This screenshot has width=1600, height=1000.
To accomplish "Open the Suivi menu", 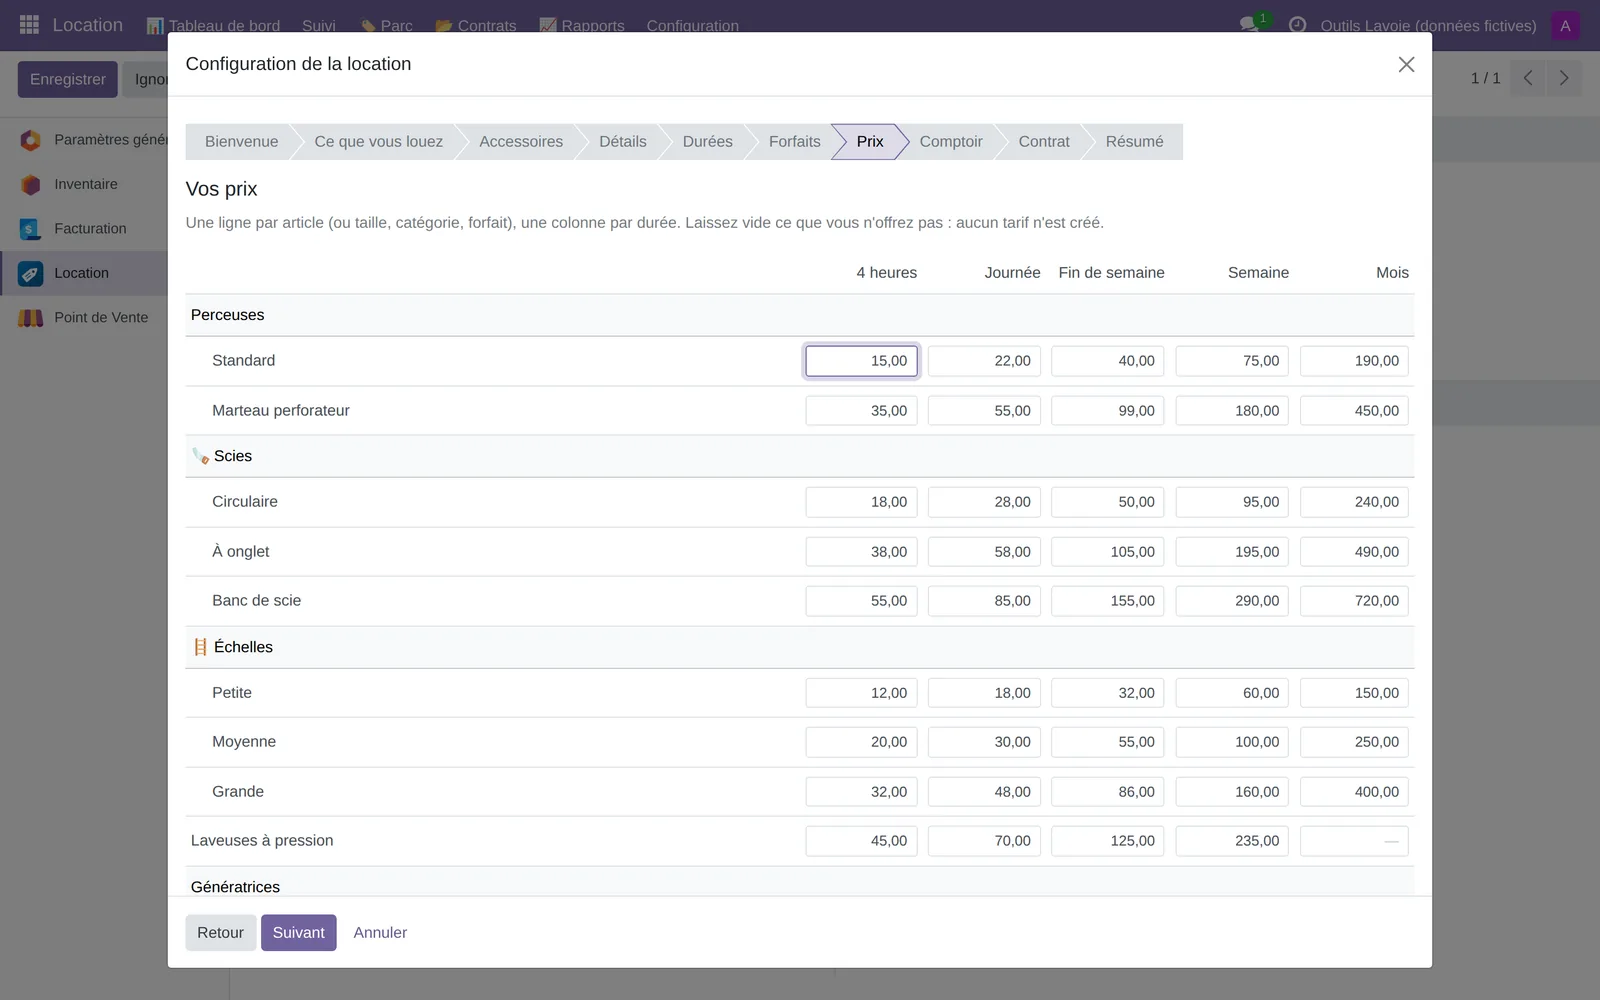I will 319,26.
